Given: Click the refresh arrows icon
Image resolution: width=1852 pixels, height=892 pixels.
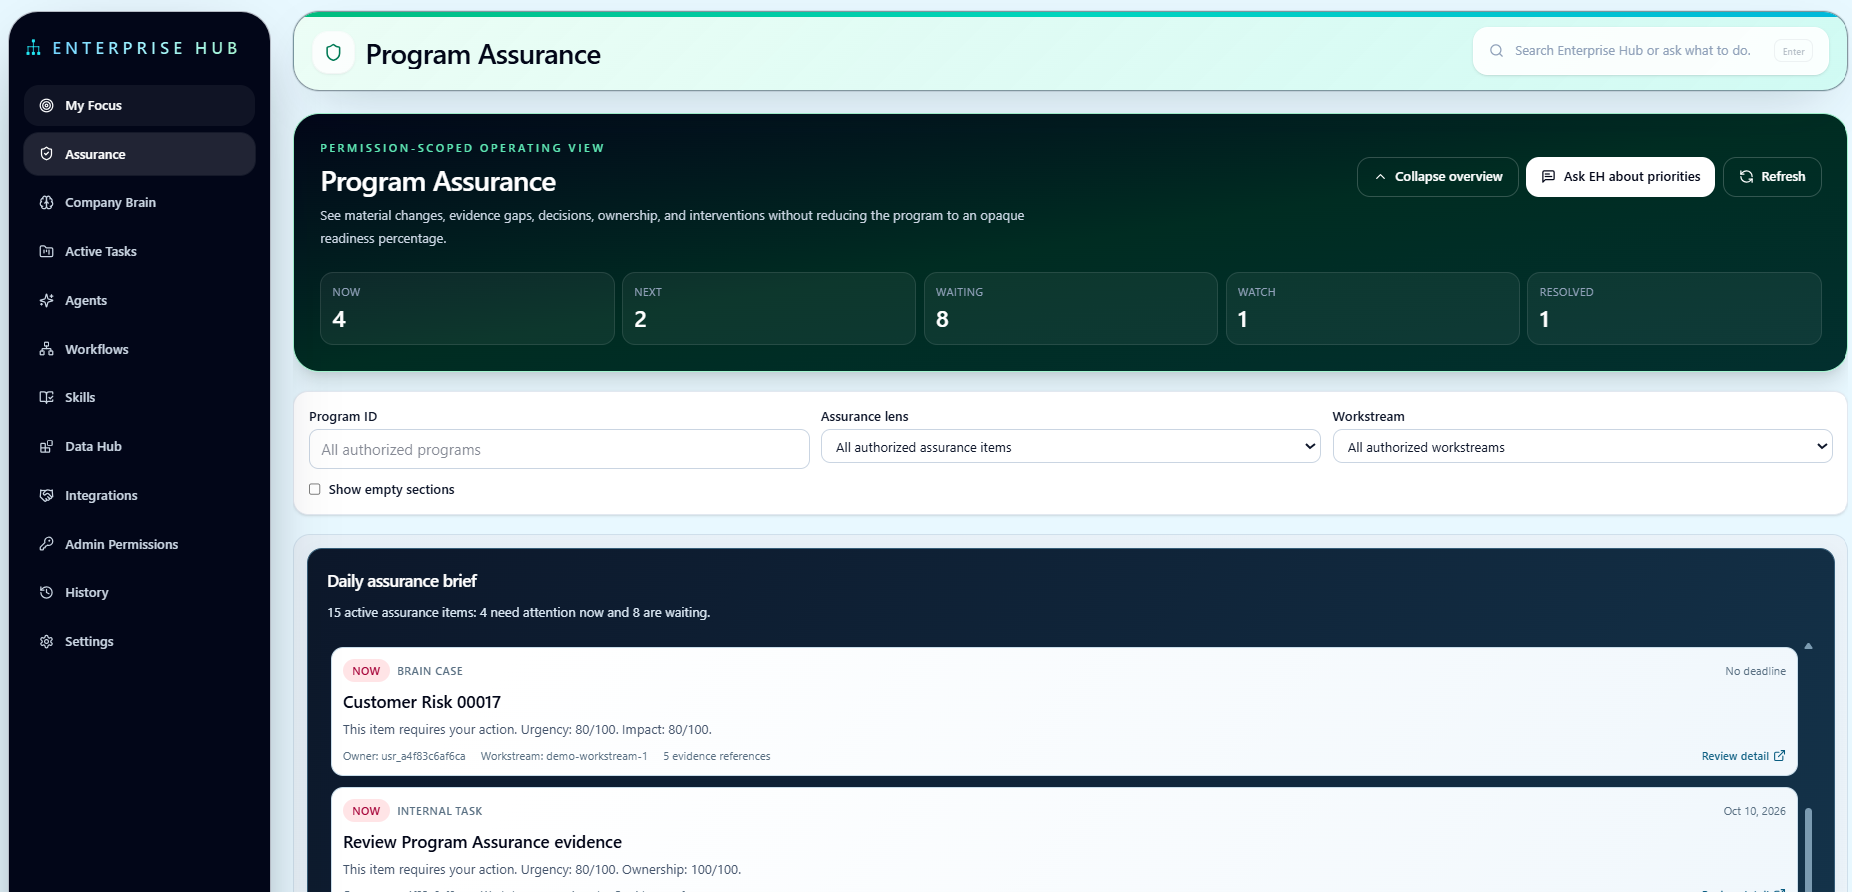Looking at the screenshot, I should point(1746,177).
